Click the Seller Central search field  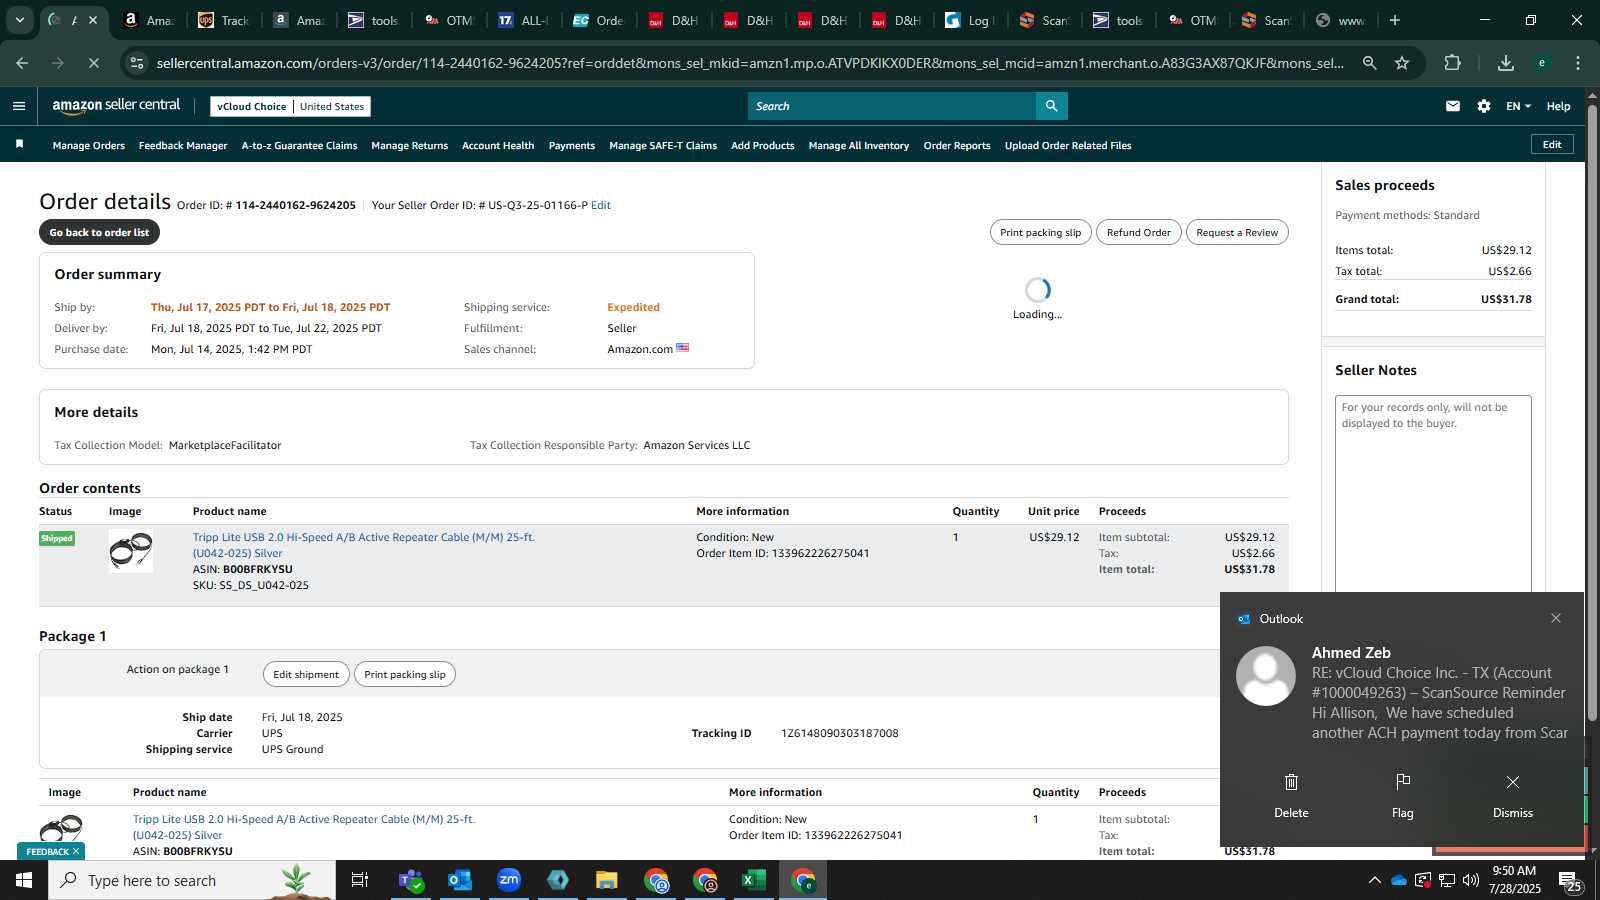[x=892, y=106]
